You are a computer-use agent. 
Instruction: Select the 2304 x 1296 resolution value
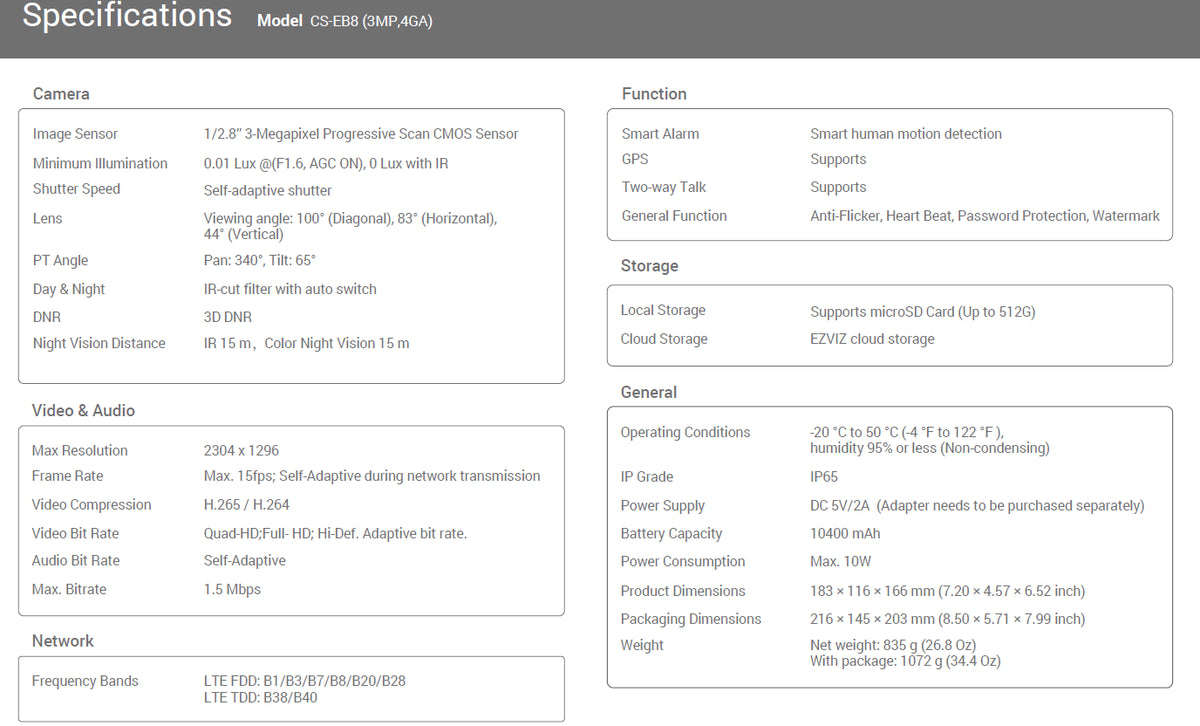pyautogui.click(x=241, y=451)
